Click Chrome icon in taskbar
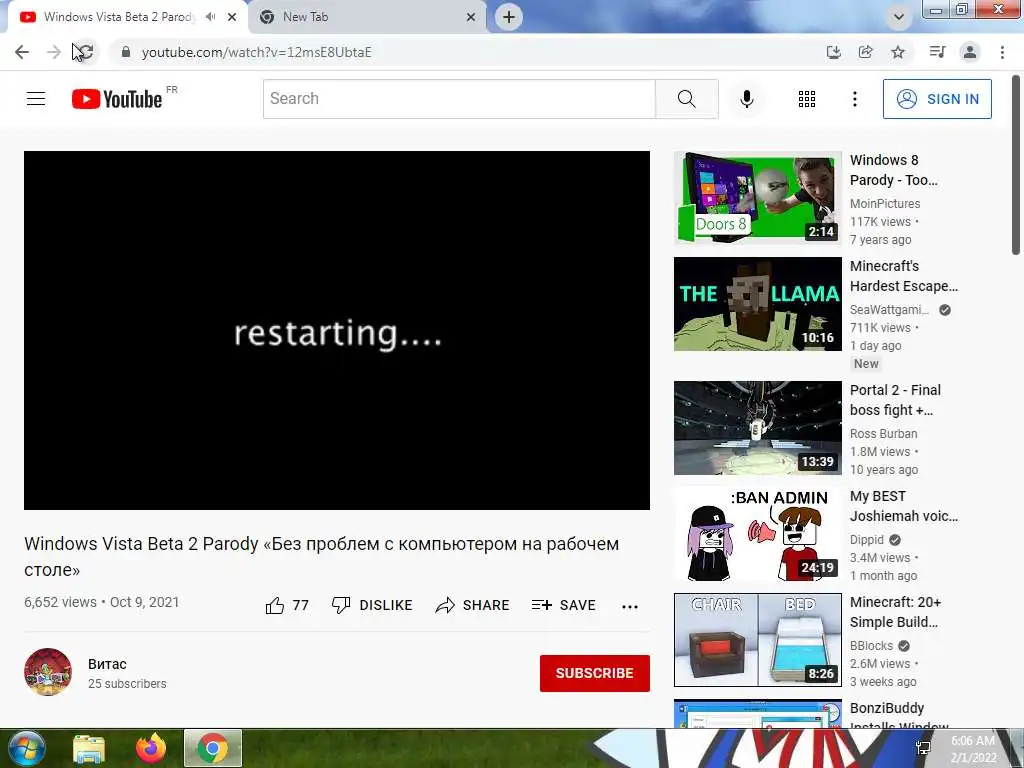Image resolution: width=1024 pixels, height=768 pixels. tap(213, 748)
